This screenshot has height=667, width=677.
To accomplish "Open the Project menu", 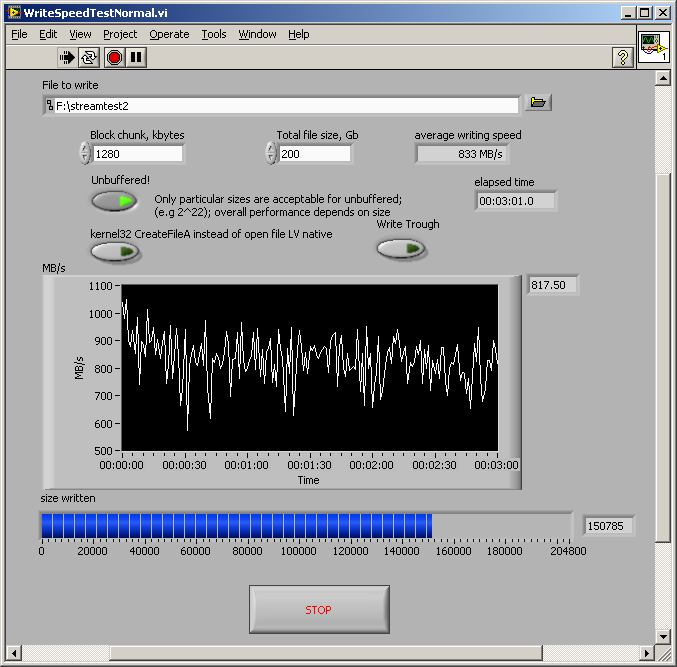I will click(x=120, y=34).
